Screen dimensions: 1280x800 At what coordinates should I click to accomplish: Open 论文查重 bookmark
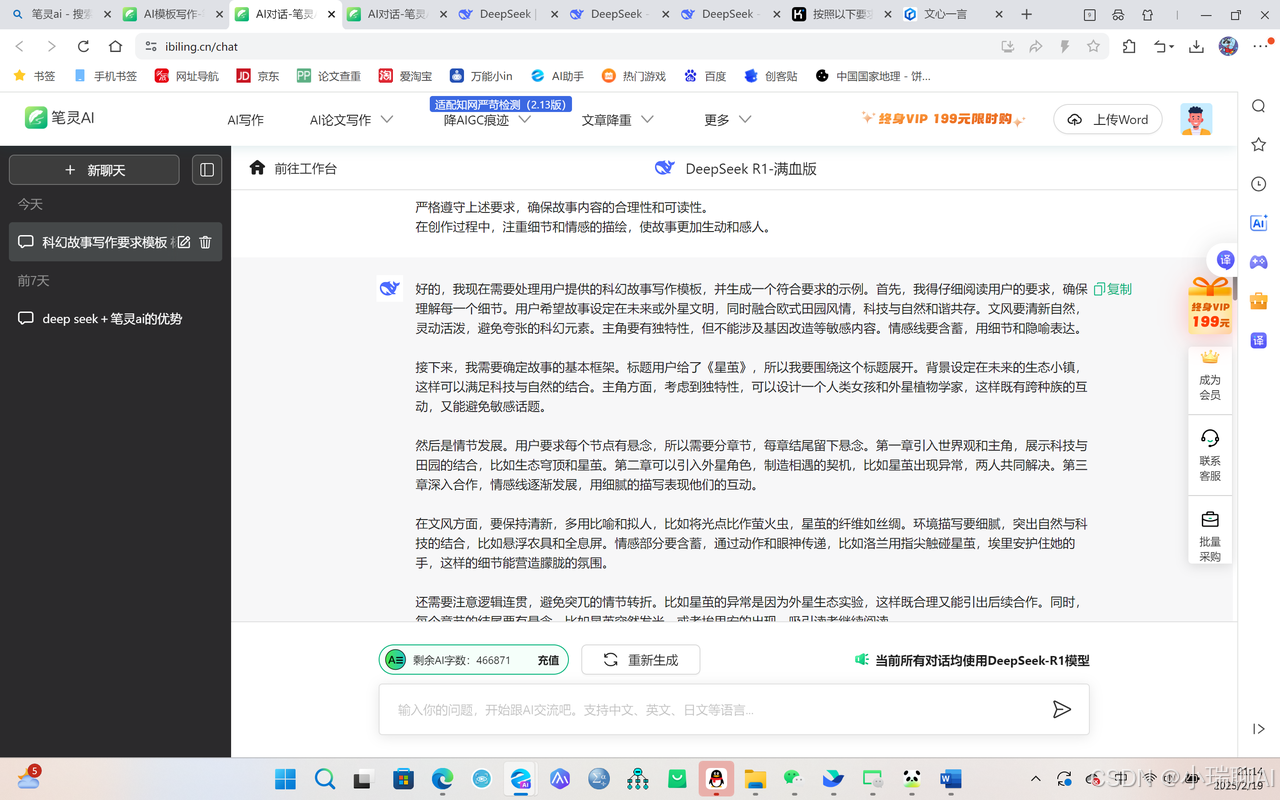tap(329, 76)
